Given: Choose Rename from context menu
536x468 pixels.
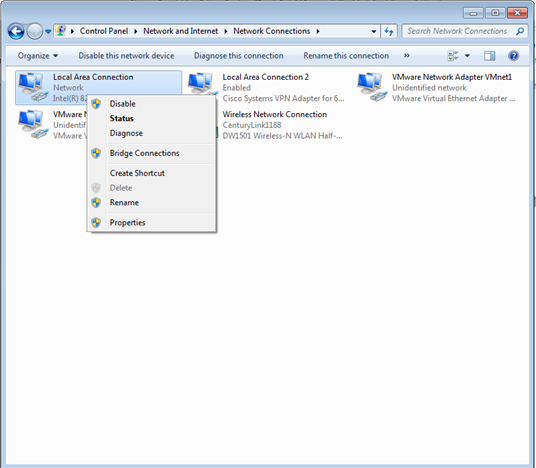Looking at the screenshot, I should 152,202.
